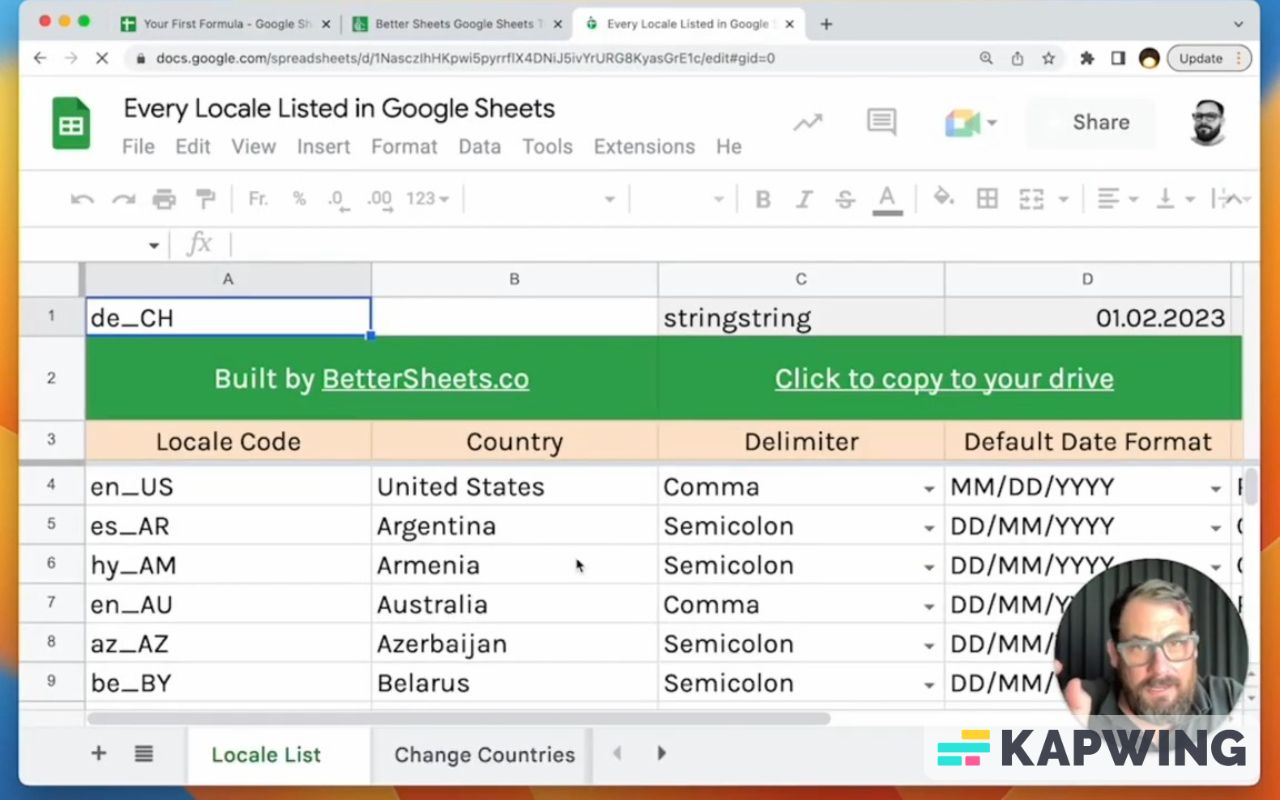Apply currency format Fr. button
1280x800 pixels.
pyautogui.click(x=258, y=199)
